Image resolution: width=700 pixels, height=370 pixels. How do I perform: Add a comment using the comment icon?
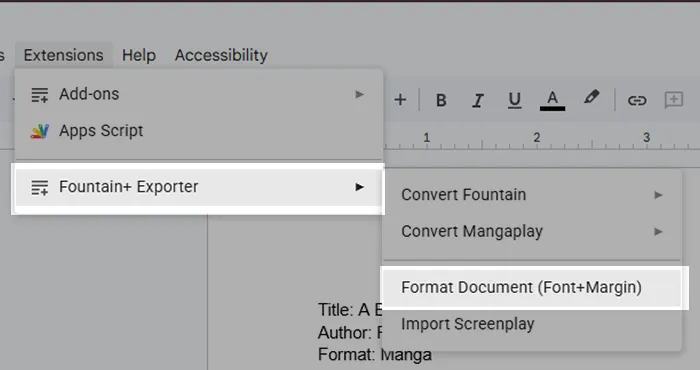(674, 100)
